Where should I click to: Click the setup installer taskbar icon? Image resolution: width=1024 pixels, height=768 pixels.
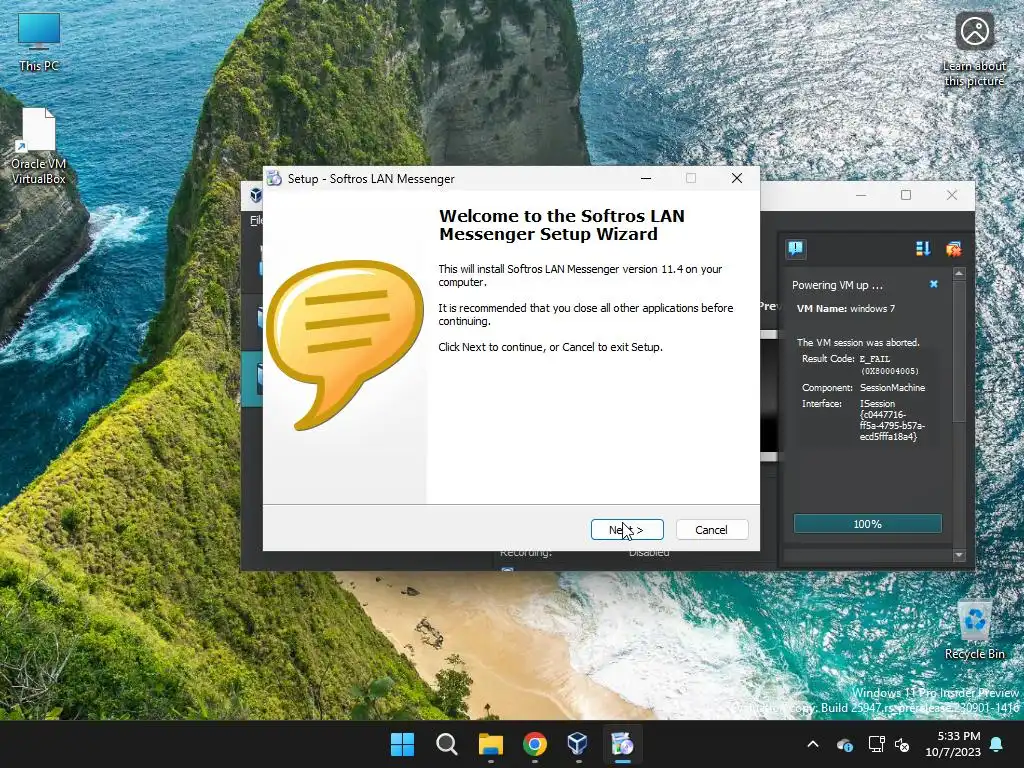622,744
